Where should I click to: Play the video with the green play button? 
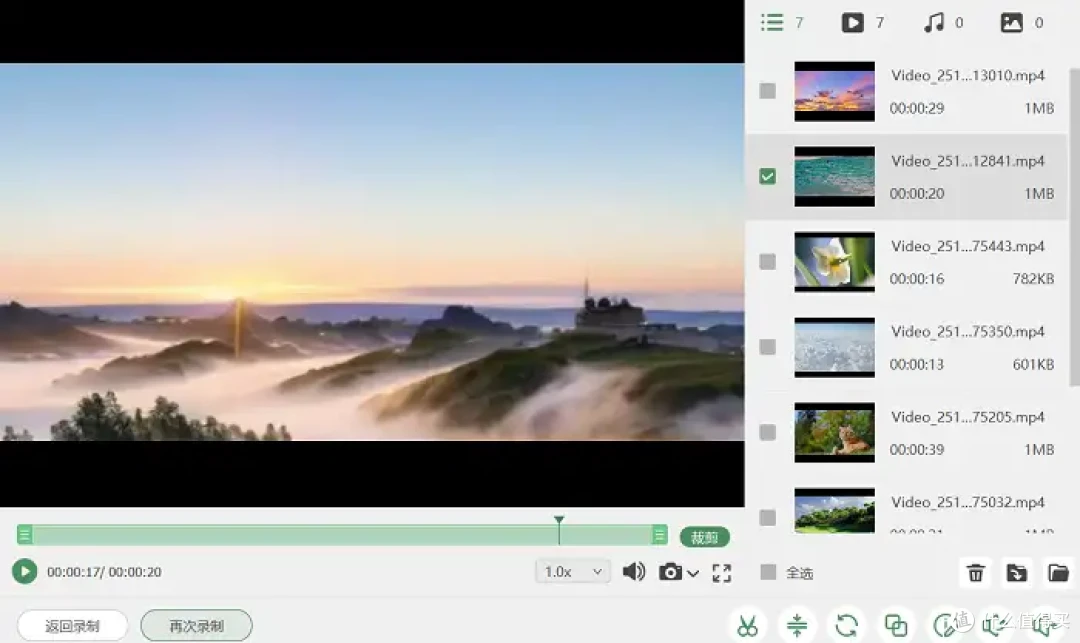(25, 571)
